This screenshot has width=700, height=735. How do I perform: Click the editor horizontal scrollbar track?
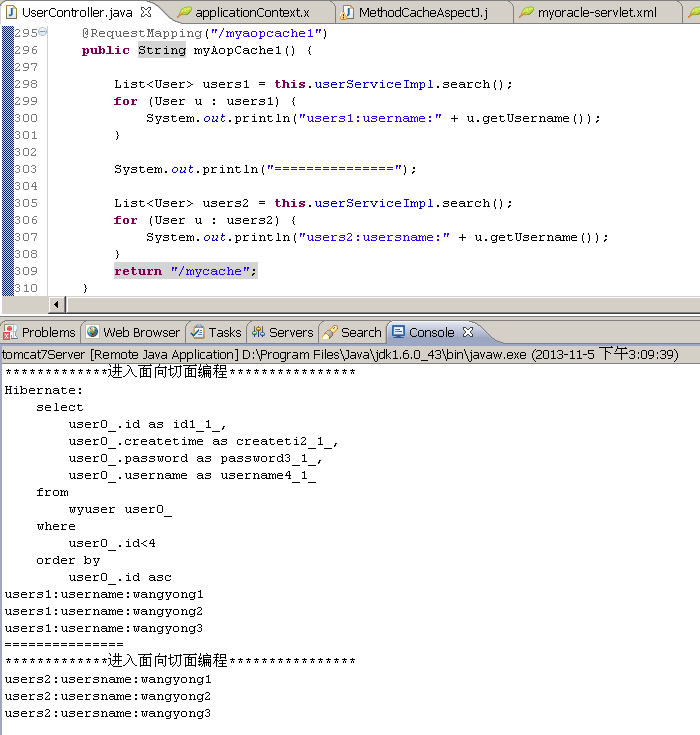pyautogui.click(x=383, y=305)
